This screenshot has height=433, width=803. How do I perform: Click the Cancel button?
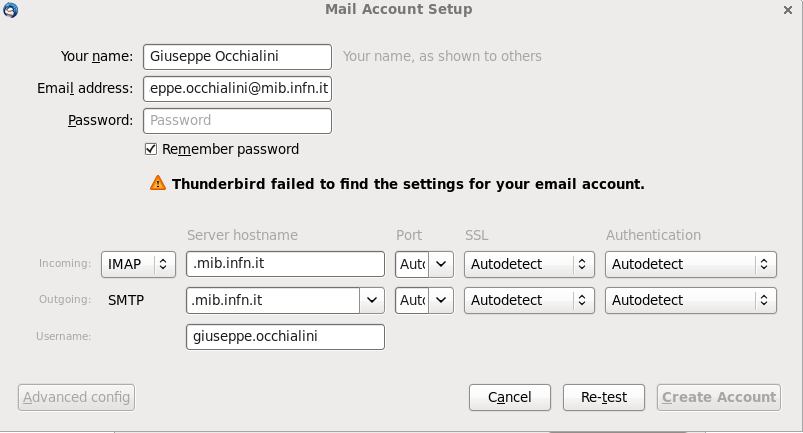point(510,397)
